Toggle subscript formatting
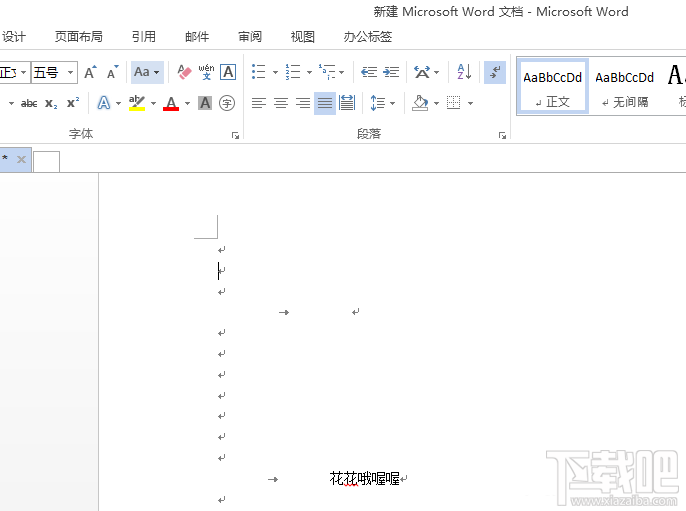 click(51, 104)
